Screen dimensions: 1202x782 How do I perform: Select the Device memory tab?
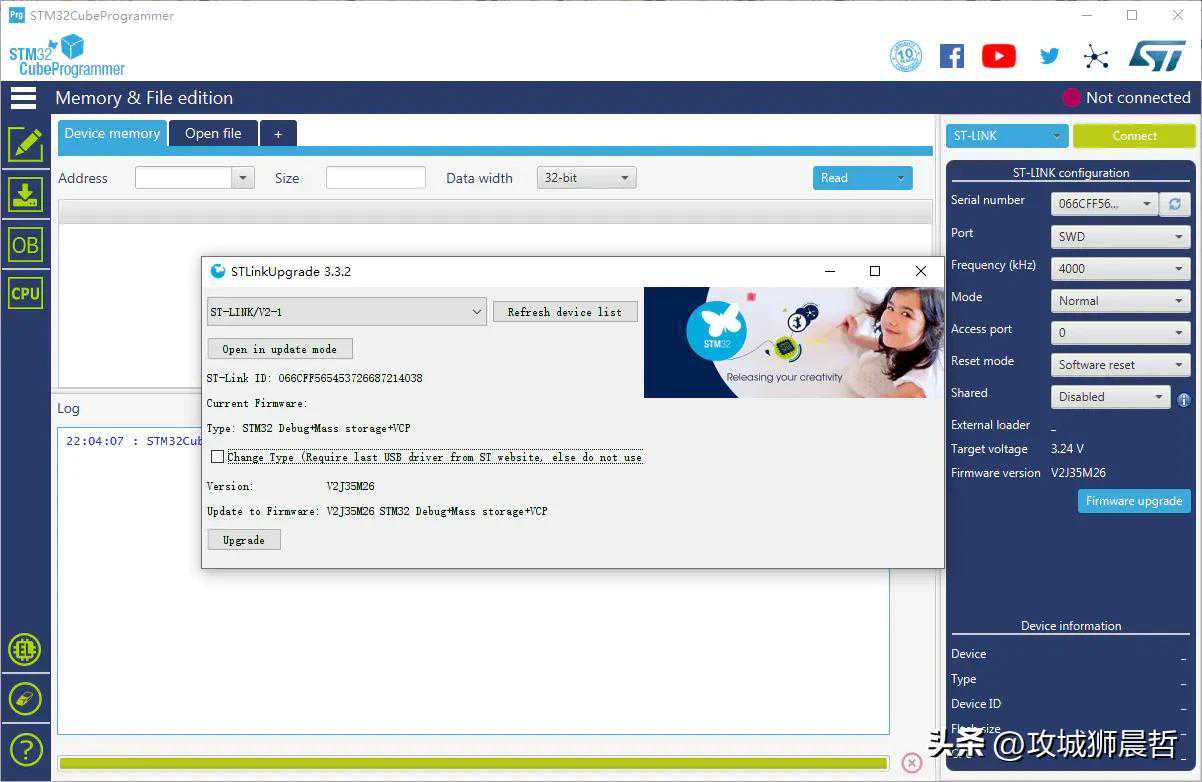[112, 133]
